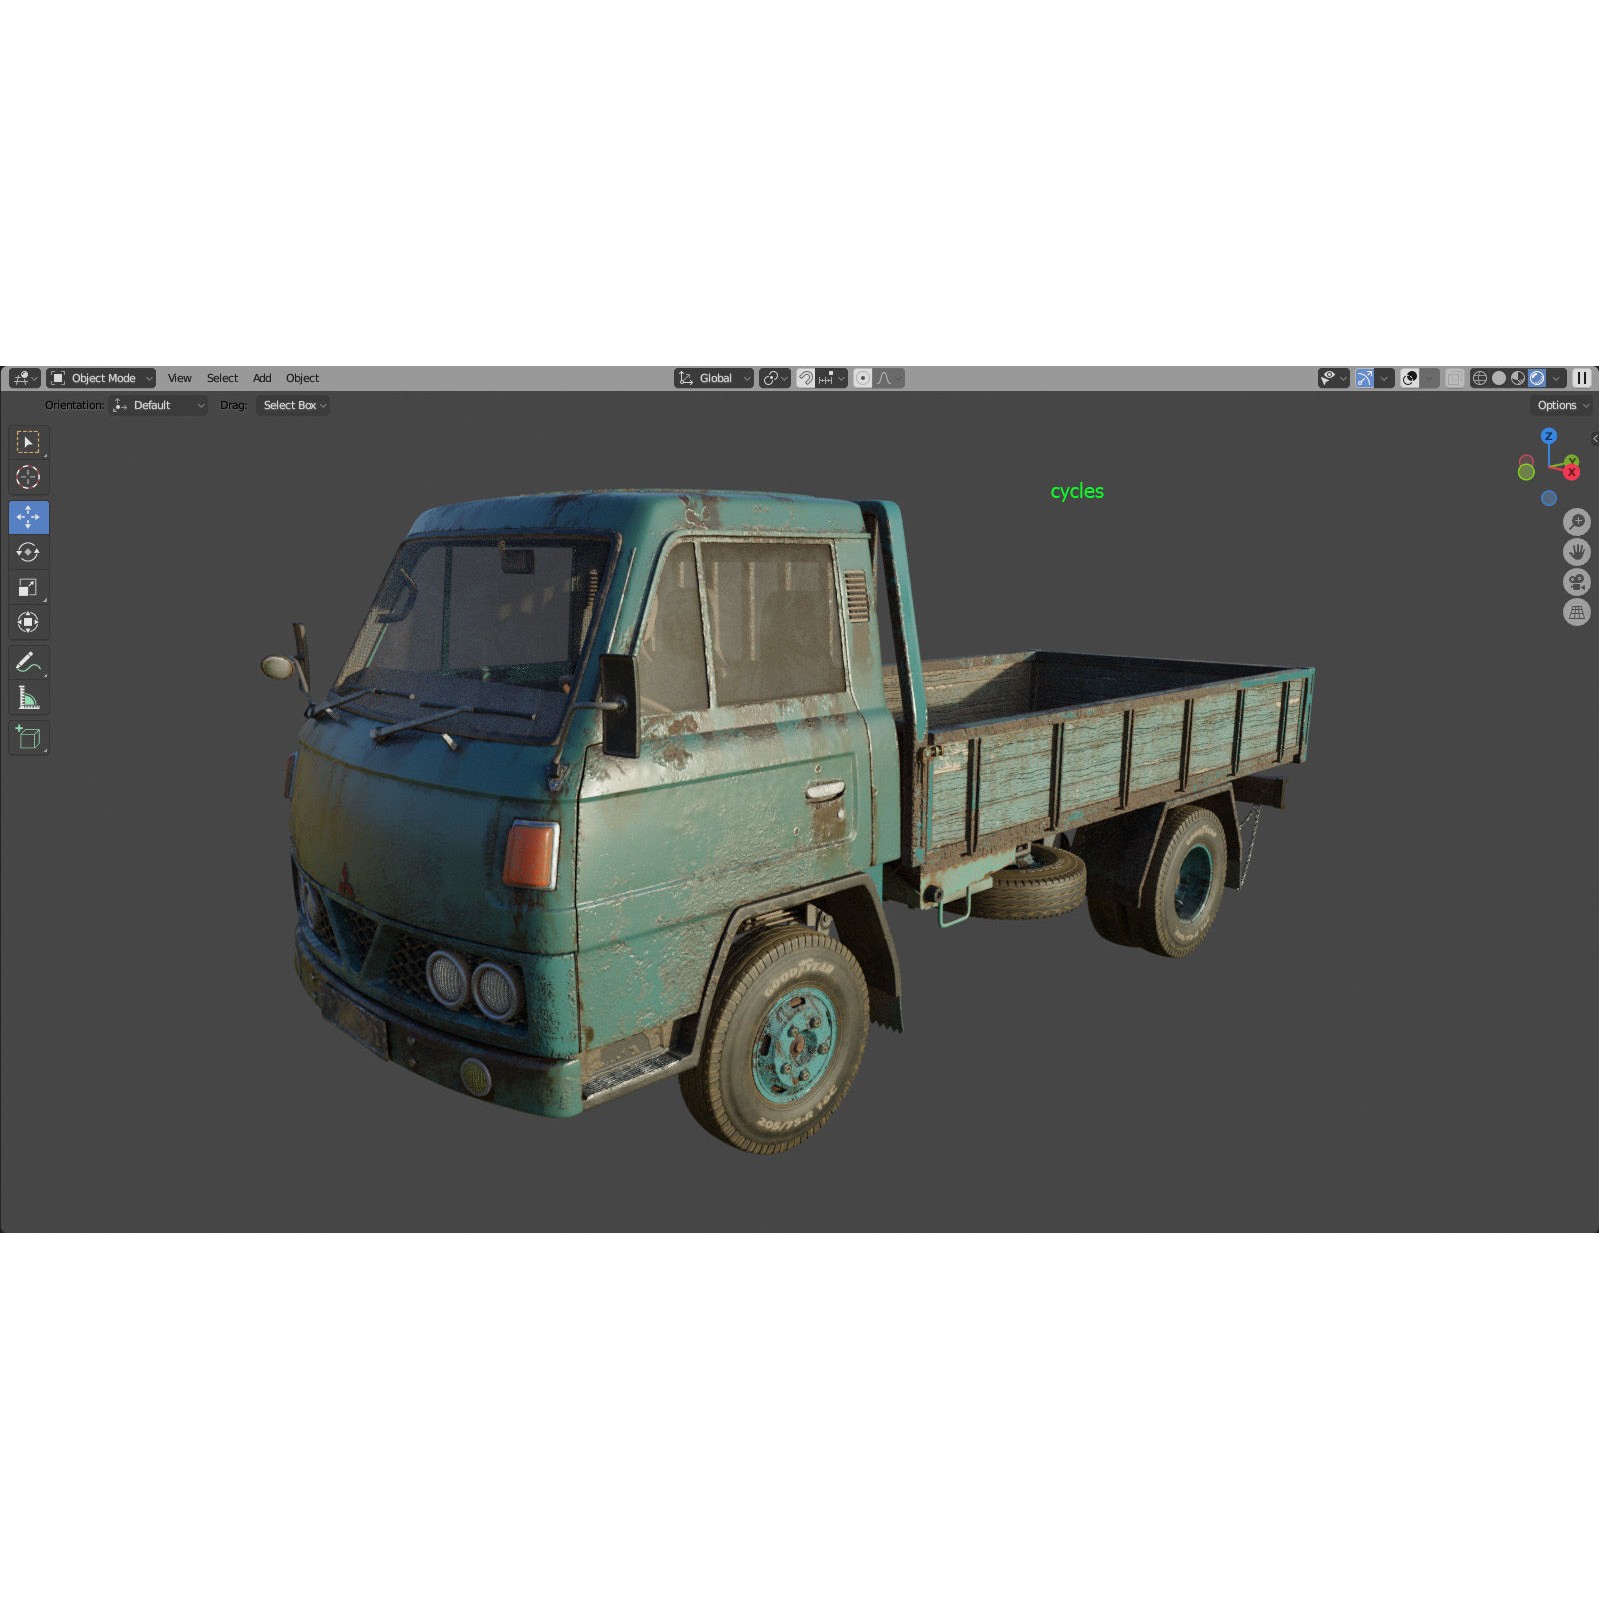The height and width of the screenshot is (1599, 1599).
Task: Pause the viewport render
Action: tap(1581, 378)
